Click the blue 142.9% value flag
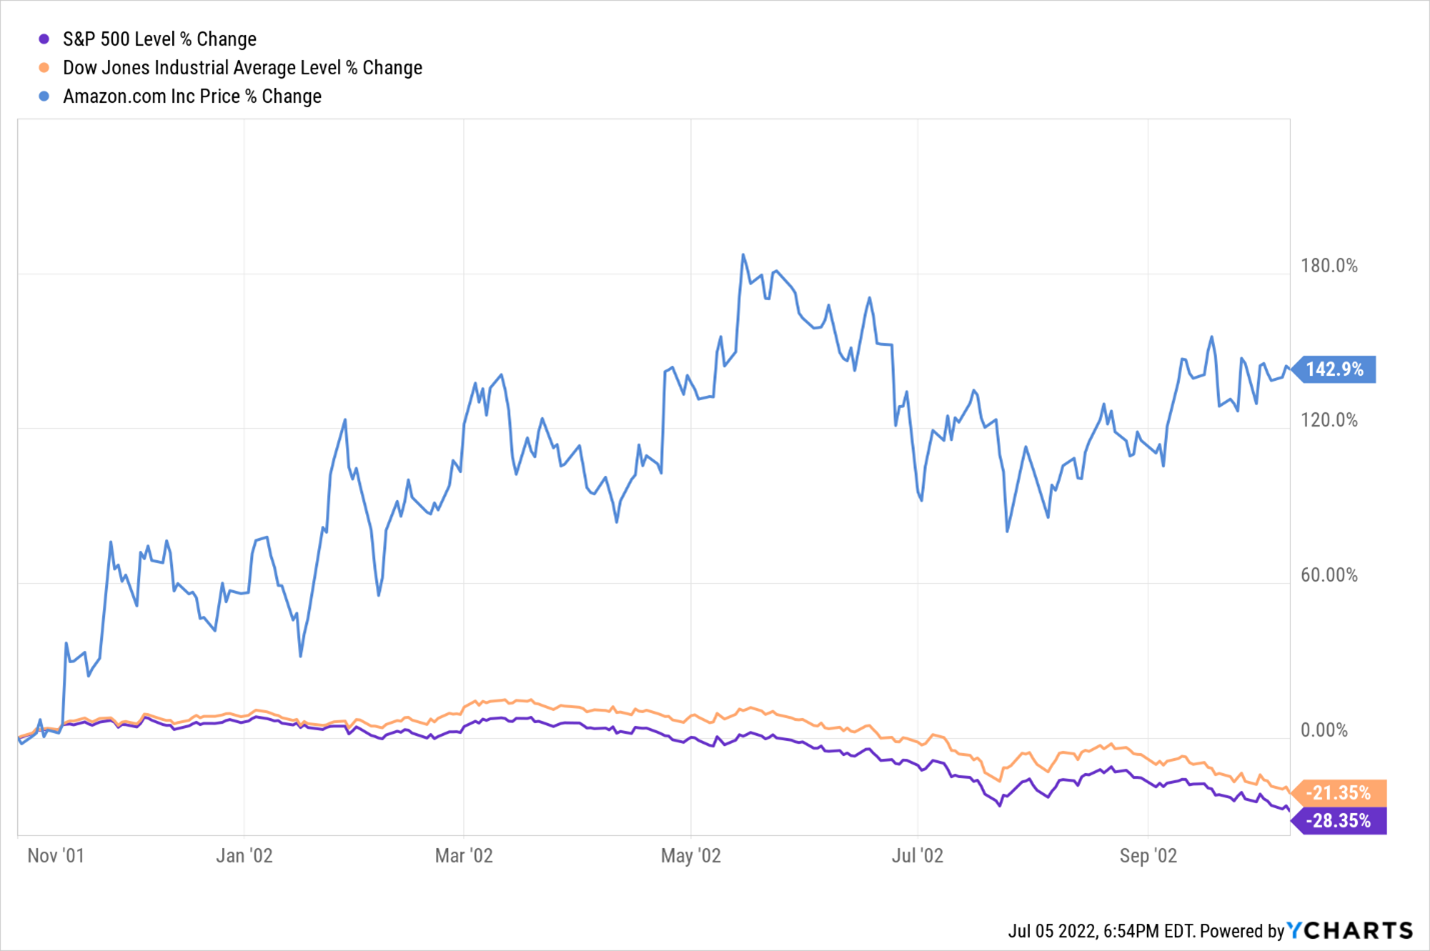This screenshot has width=1430, height=951. [x=1336, y=369]
